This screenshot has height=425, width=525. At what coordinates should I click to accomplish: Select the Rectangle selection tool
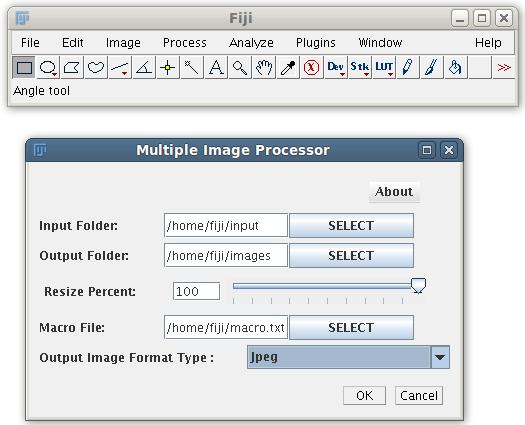[x=24, y=67]
